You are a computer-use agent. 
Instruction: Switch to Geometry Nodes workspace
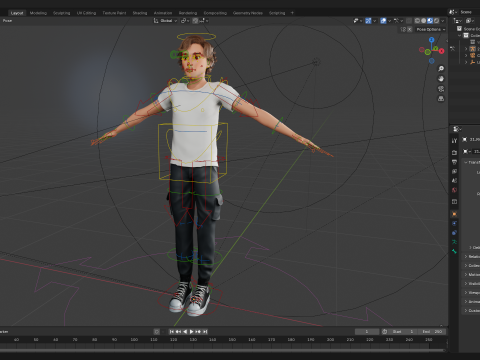[x=248, y=13]
